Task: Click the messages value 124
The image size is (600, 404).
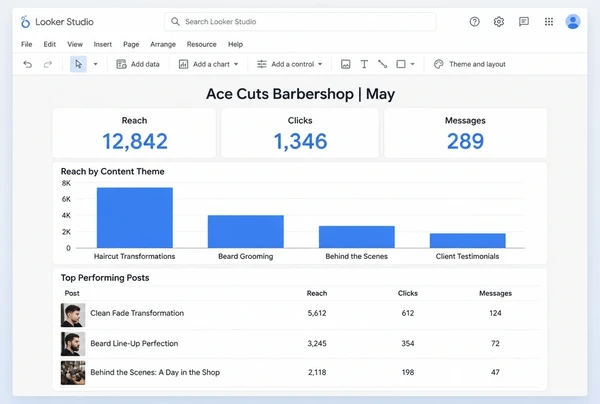Action: (x=495, y=313)
